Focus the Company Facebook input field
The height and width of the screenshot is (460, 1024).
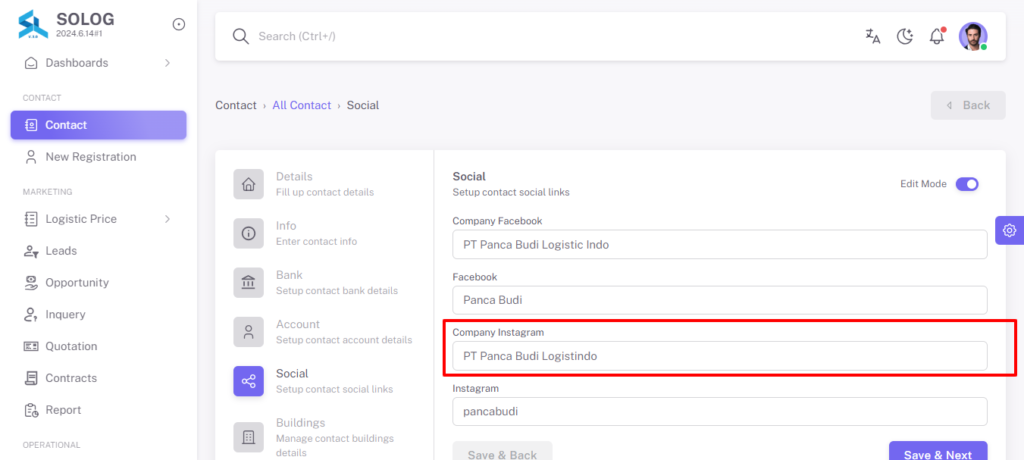tap(720, 244)
